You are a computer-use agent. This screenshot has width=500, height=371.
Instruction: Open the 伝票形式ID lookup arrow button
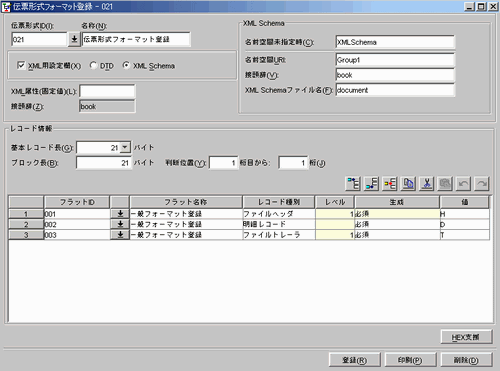pyautogui.click(x=74, y=39)
